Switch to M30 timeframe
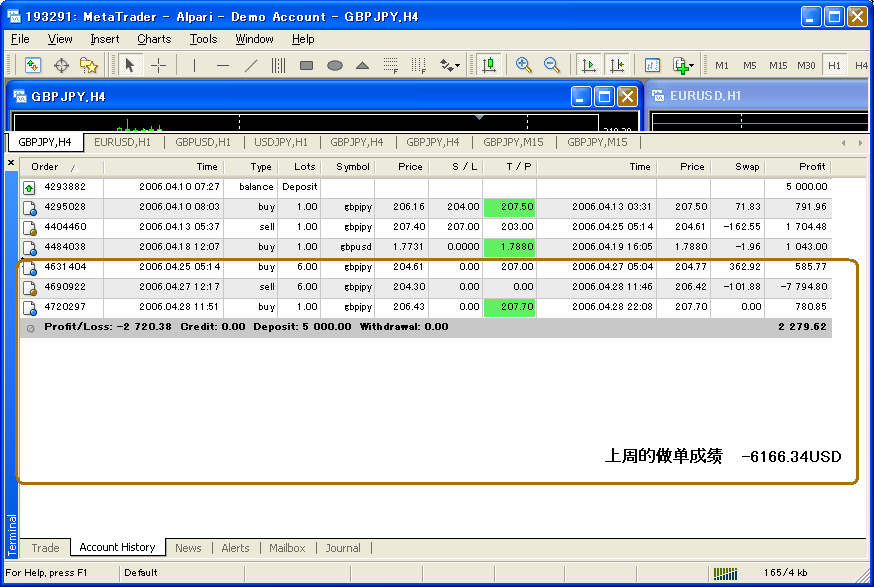Image resolution: width=874 pixels, height=587 pixels. [806, 65]
